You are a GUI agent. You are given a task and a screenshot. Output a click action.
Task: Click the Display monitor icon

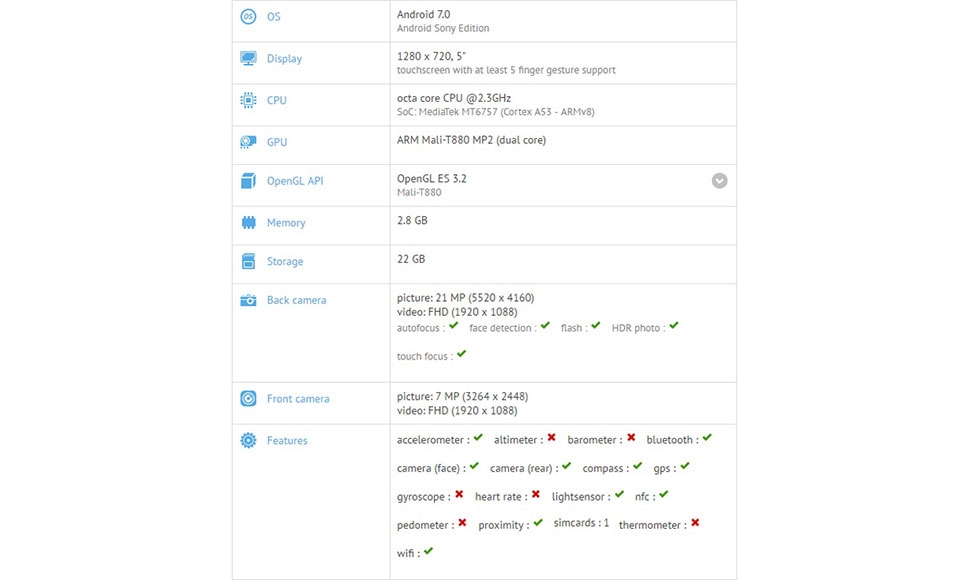(x=248, y=59)
